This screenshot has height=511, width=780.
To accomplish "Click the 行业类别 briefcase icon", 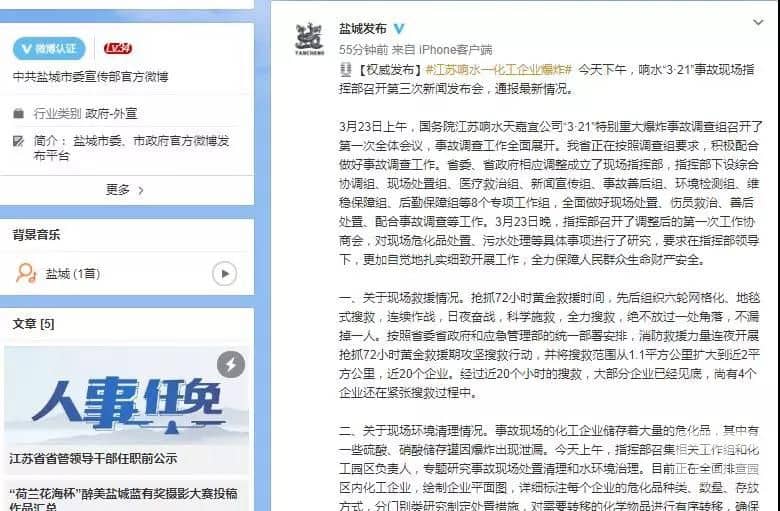I will (x=18, y=113).
